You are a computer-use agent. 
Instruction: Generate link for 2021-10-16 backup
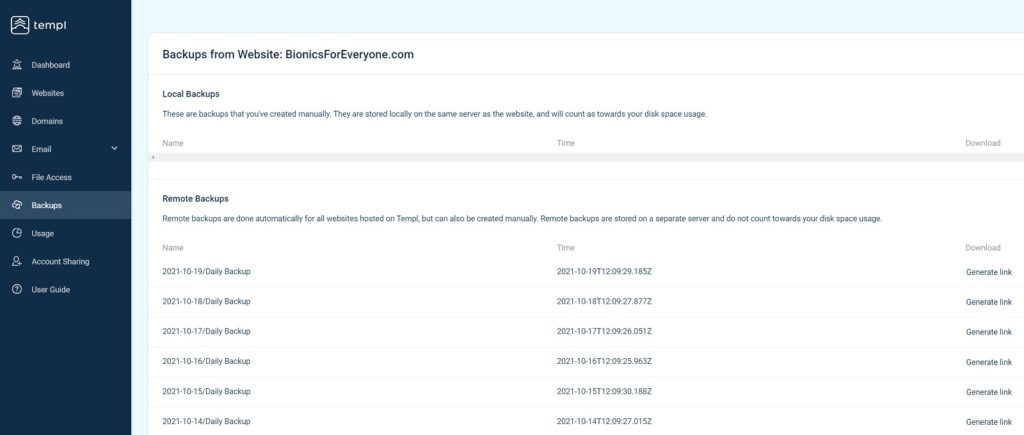click(x=989, y=362)
